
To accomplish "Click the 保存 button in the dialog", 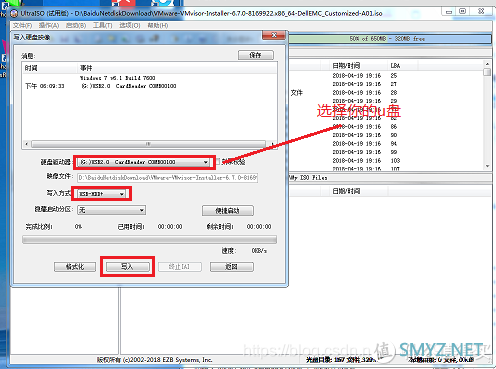I will pyautogui.click(x=256, y=55).
